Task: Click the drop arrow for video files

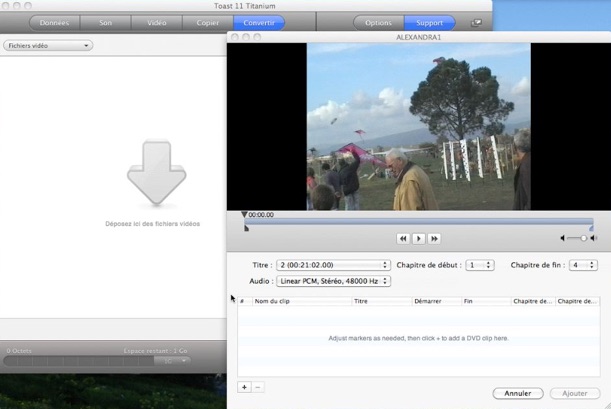Action: click(157, 173)
